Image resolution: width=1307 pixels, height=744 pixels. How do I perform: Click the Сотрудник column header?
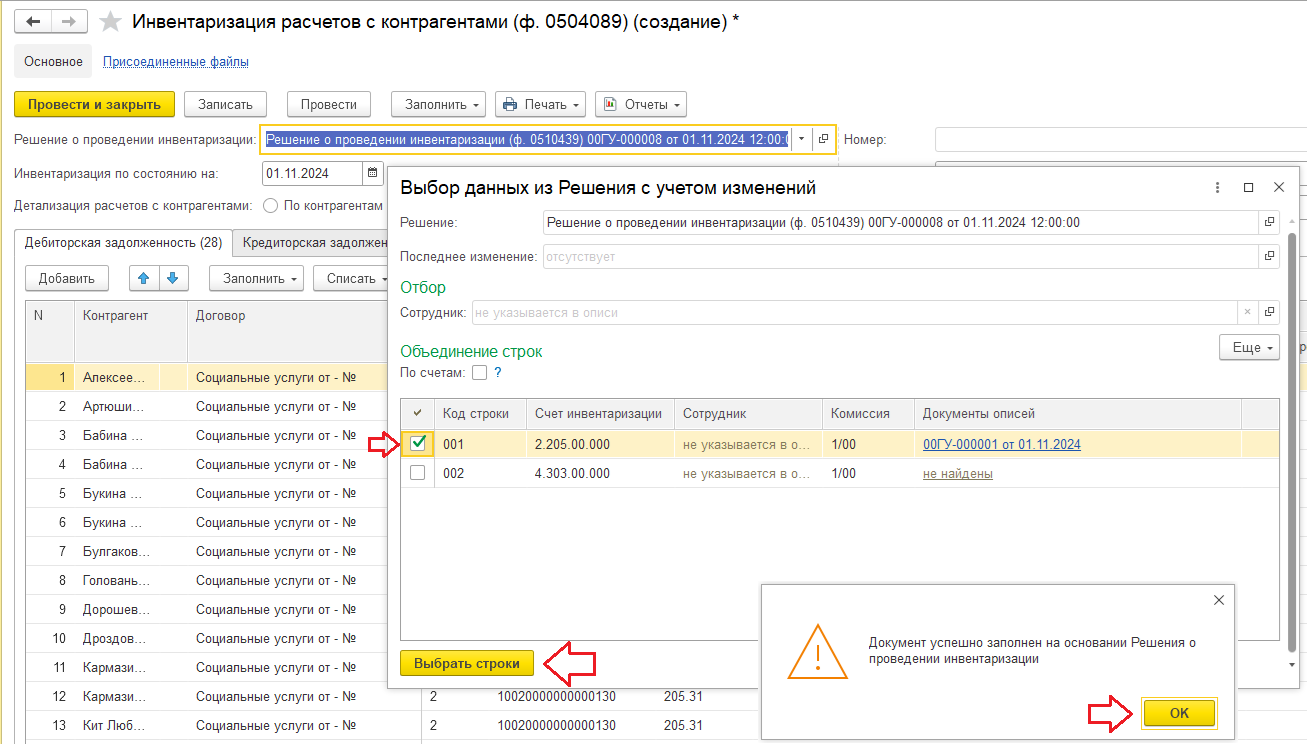click(x=749, y=413)
